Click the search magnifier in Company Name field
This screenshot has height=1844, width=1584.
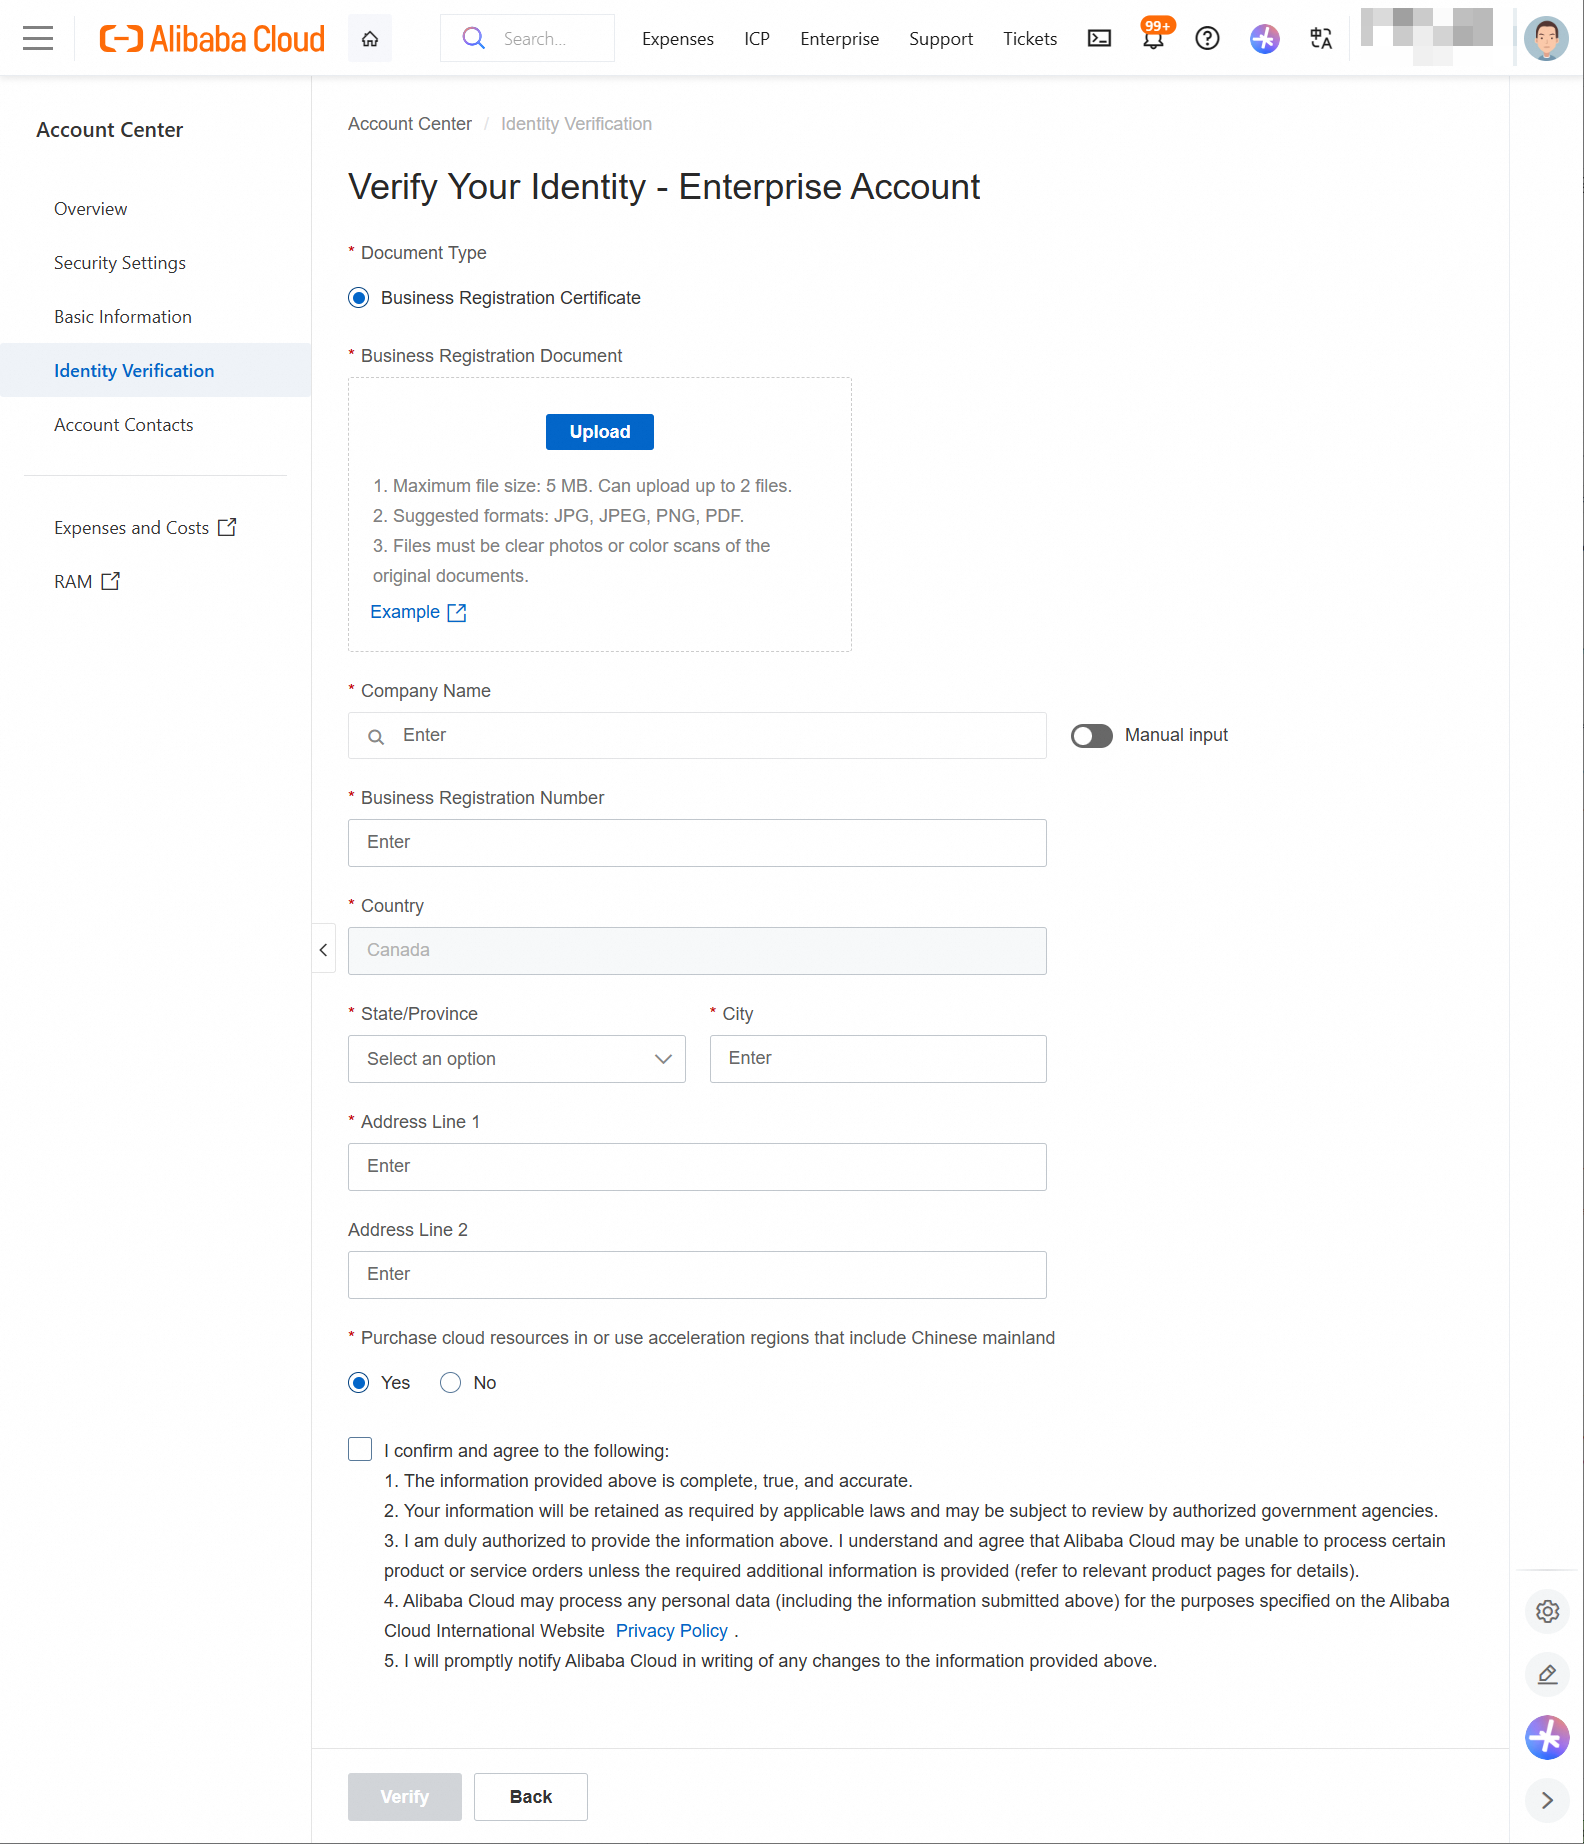(x=376, y=736)
